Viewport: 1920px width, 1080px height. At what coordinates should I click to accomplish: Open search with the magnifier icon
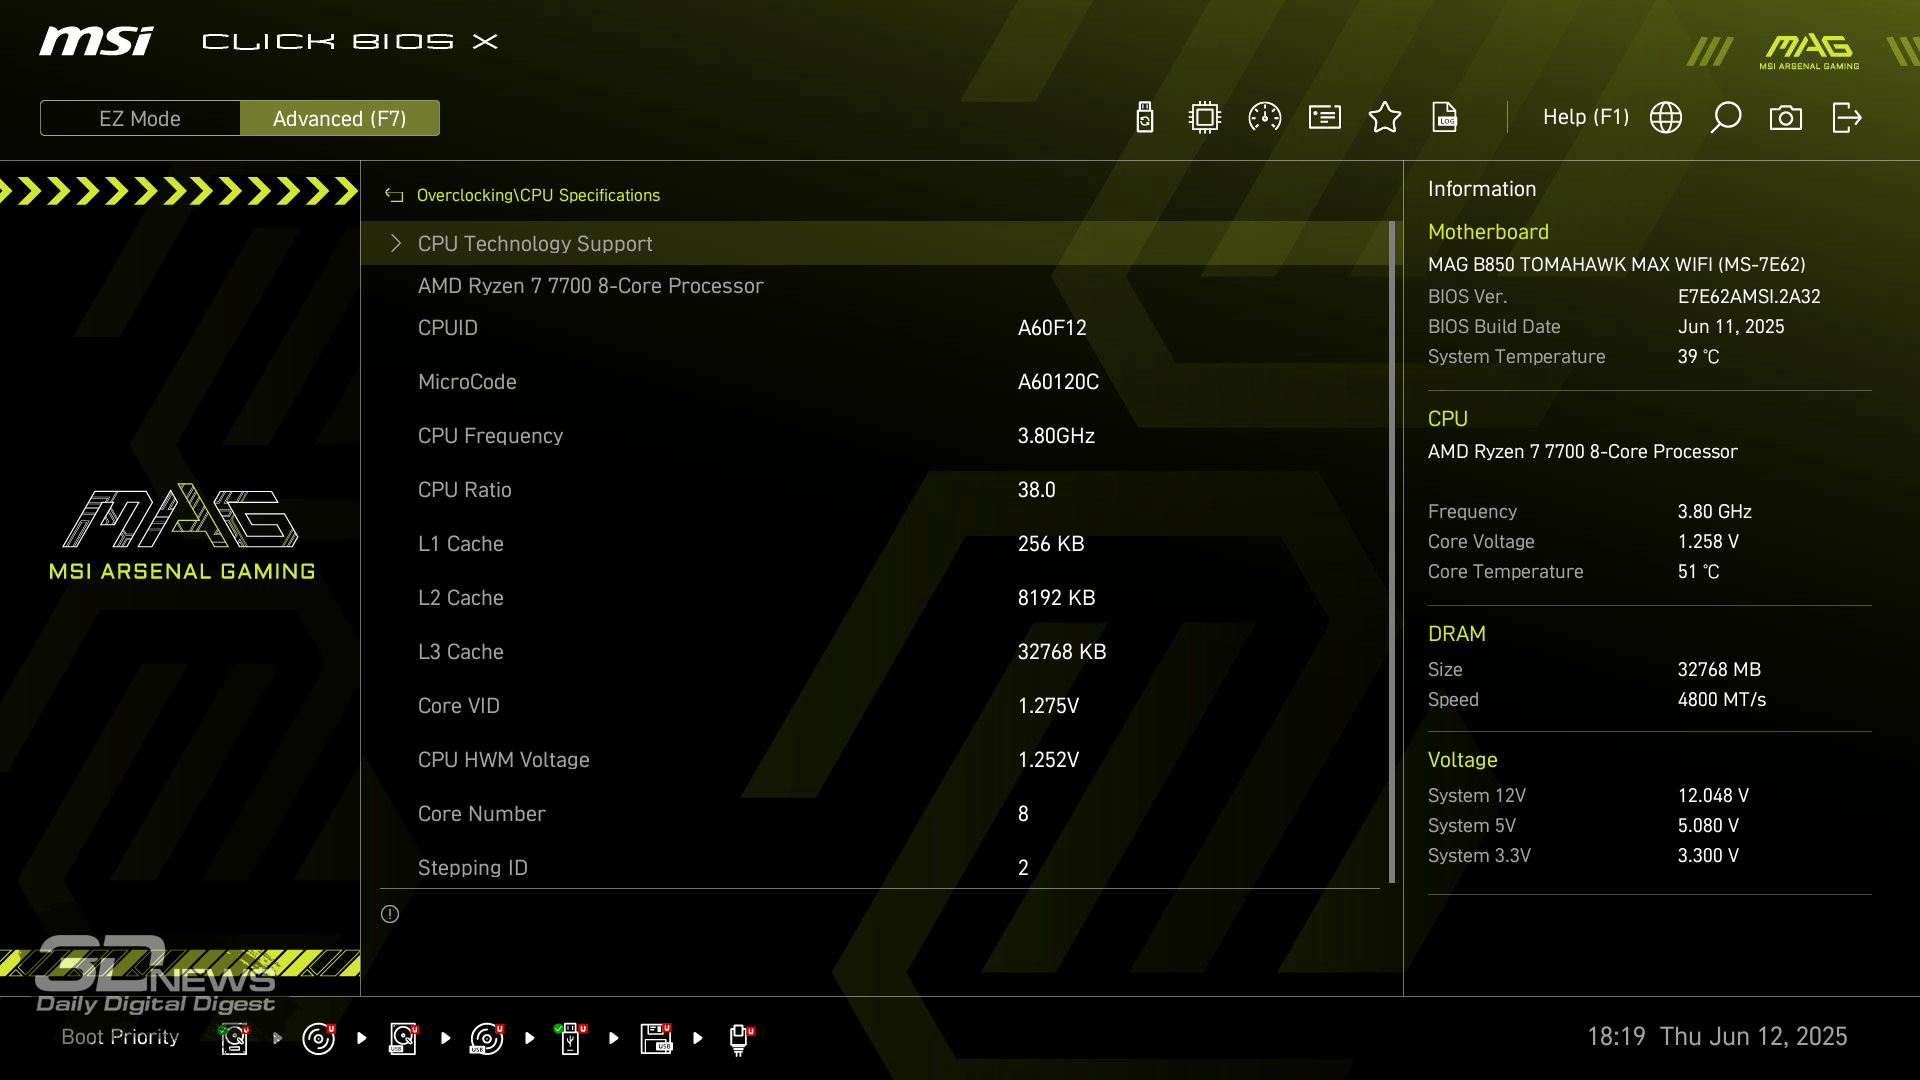1726,118
